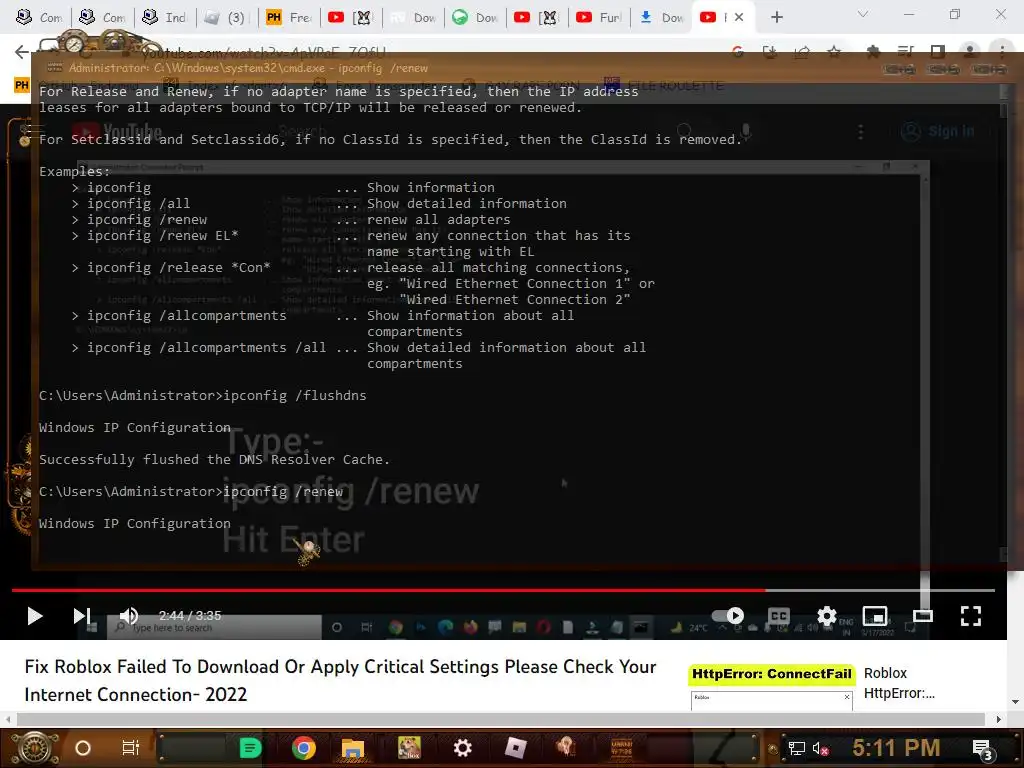Enable theater mode view
The width and height of the screenshot is (1024, 768).
click(x=923, y=616)
